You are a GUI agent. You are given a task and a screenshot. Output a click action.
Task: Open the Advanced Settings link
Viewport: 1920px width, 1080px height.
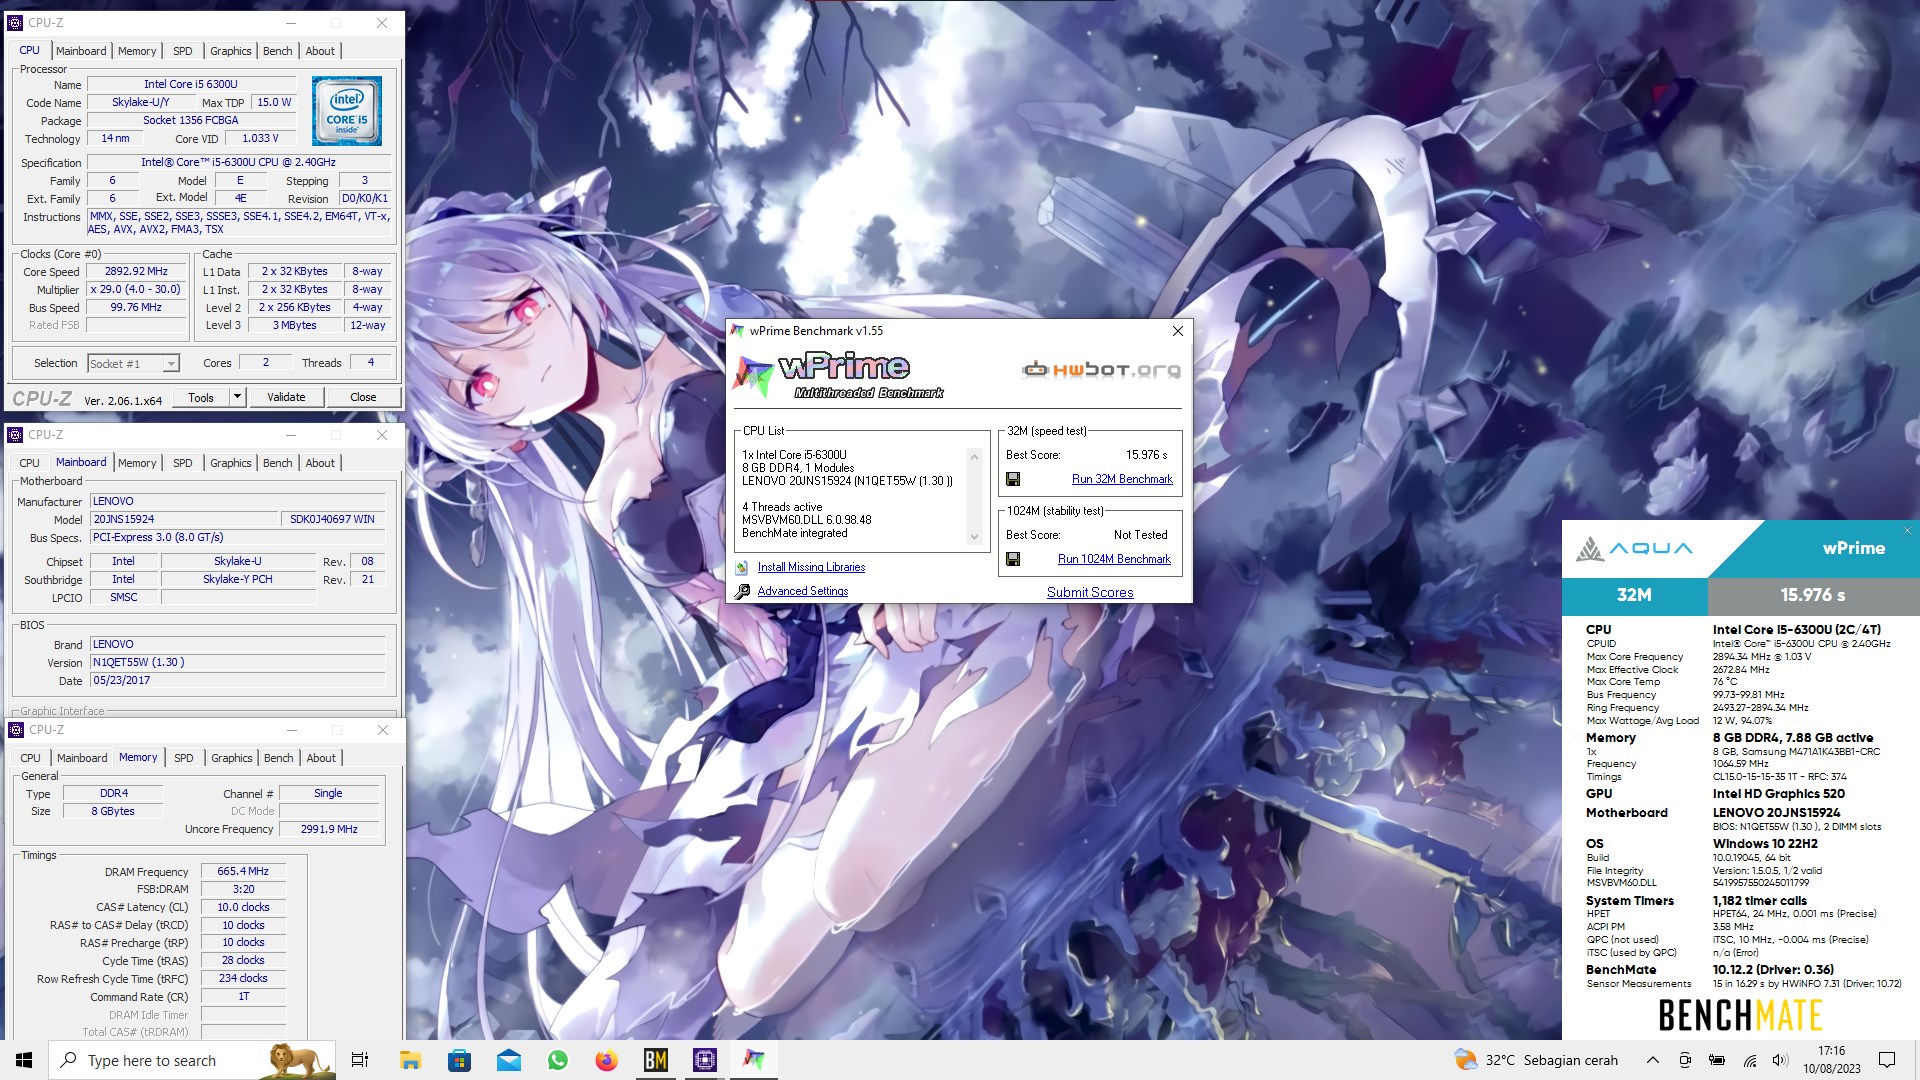803,591
